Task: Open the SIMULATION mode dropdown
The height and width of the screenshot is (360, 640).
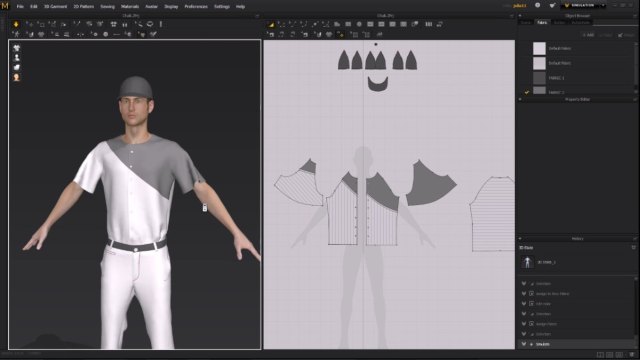Action: [x=584, y=5]
